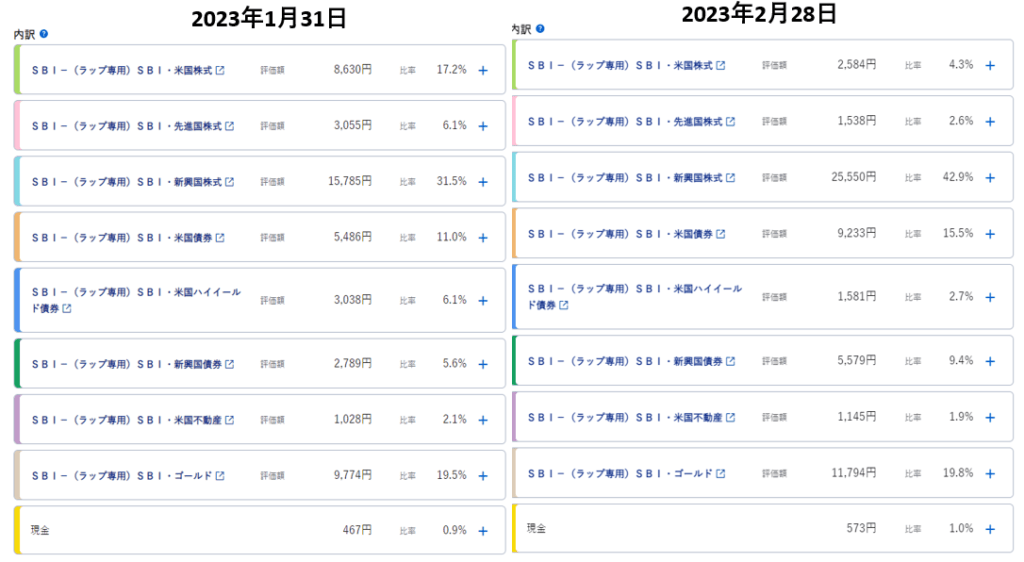Open external link icon for 米国ハイイールド債券 in the February list
This screenshot has height=562, width=1024.
click(x=564, y=305)
